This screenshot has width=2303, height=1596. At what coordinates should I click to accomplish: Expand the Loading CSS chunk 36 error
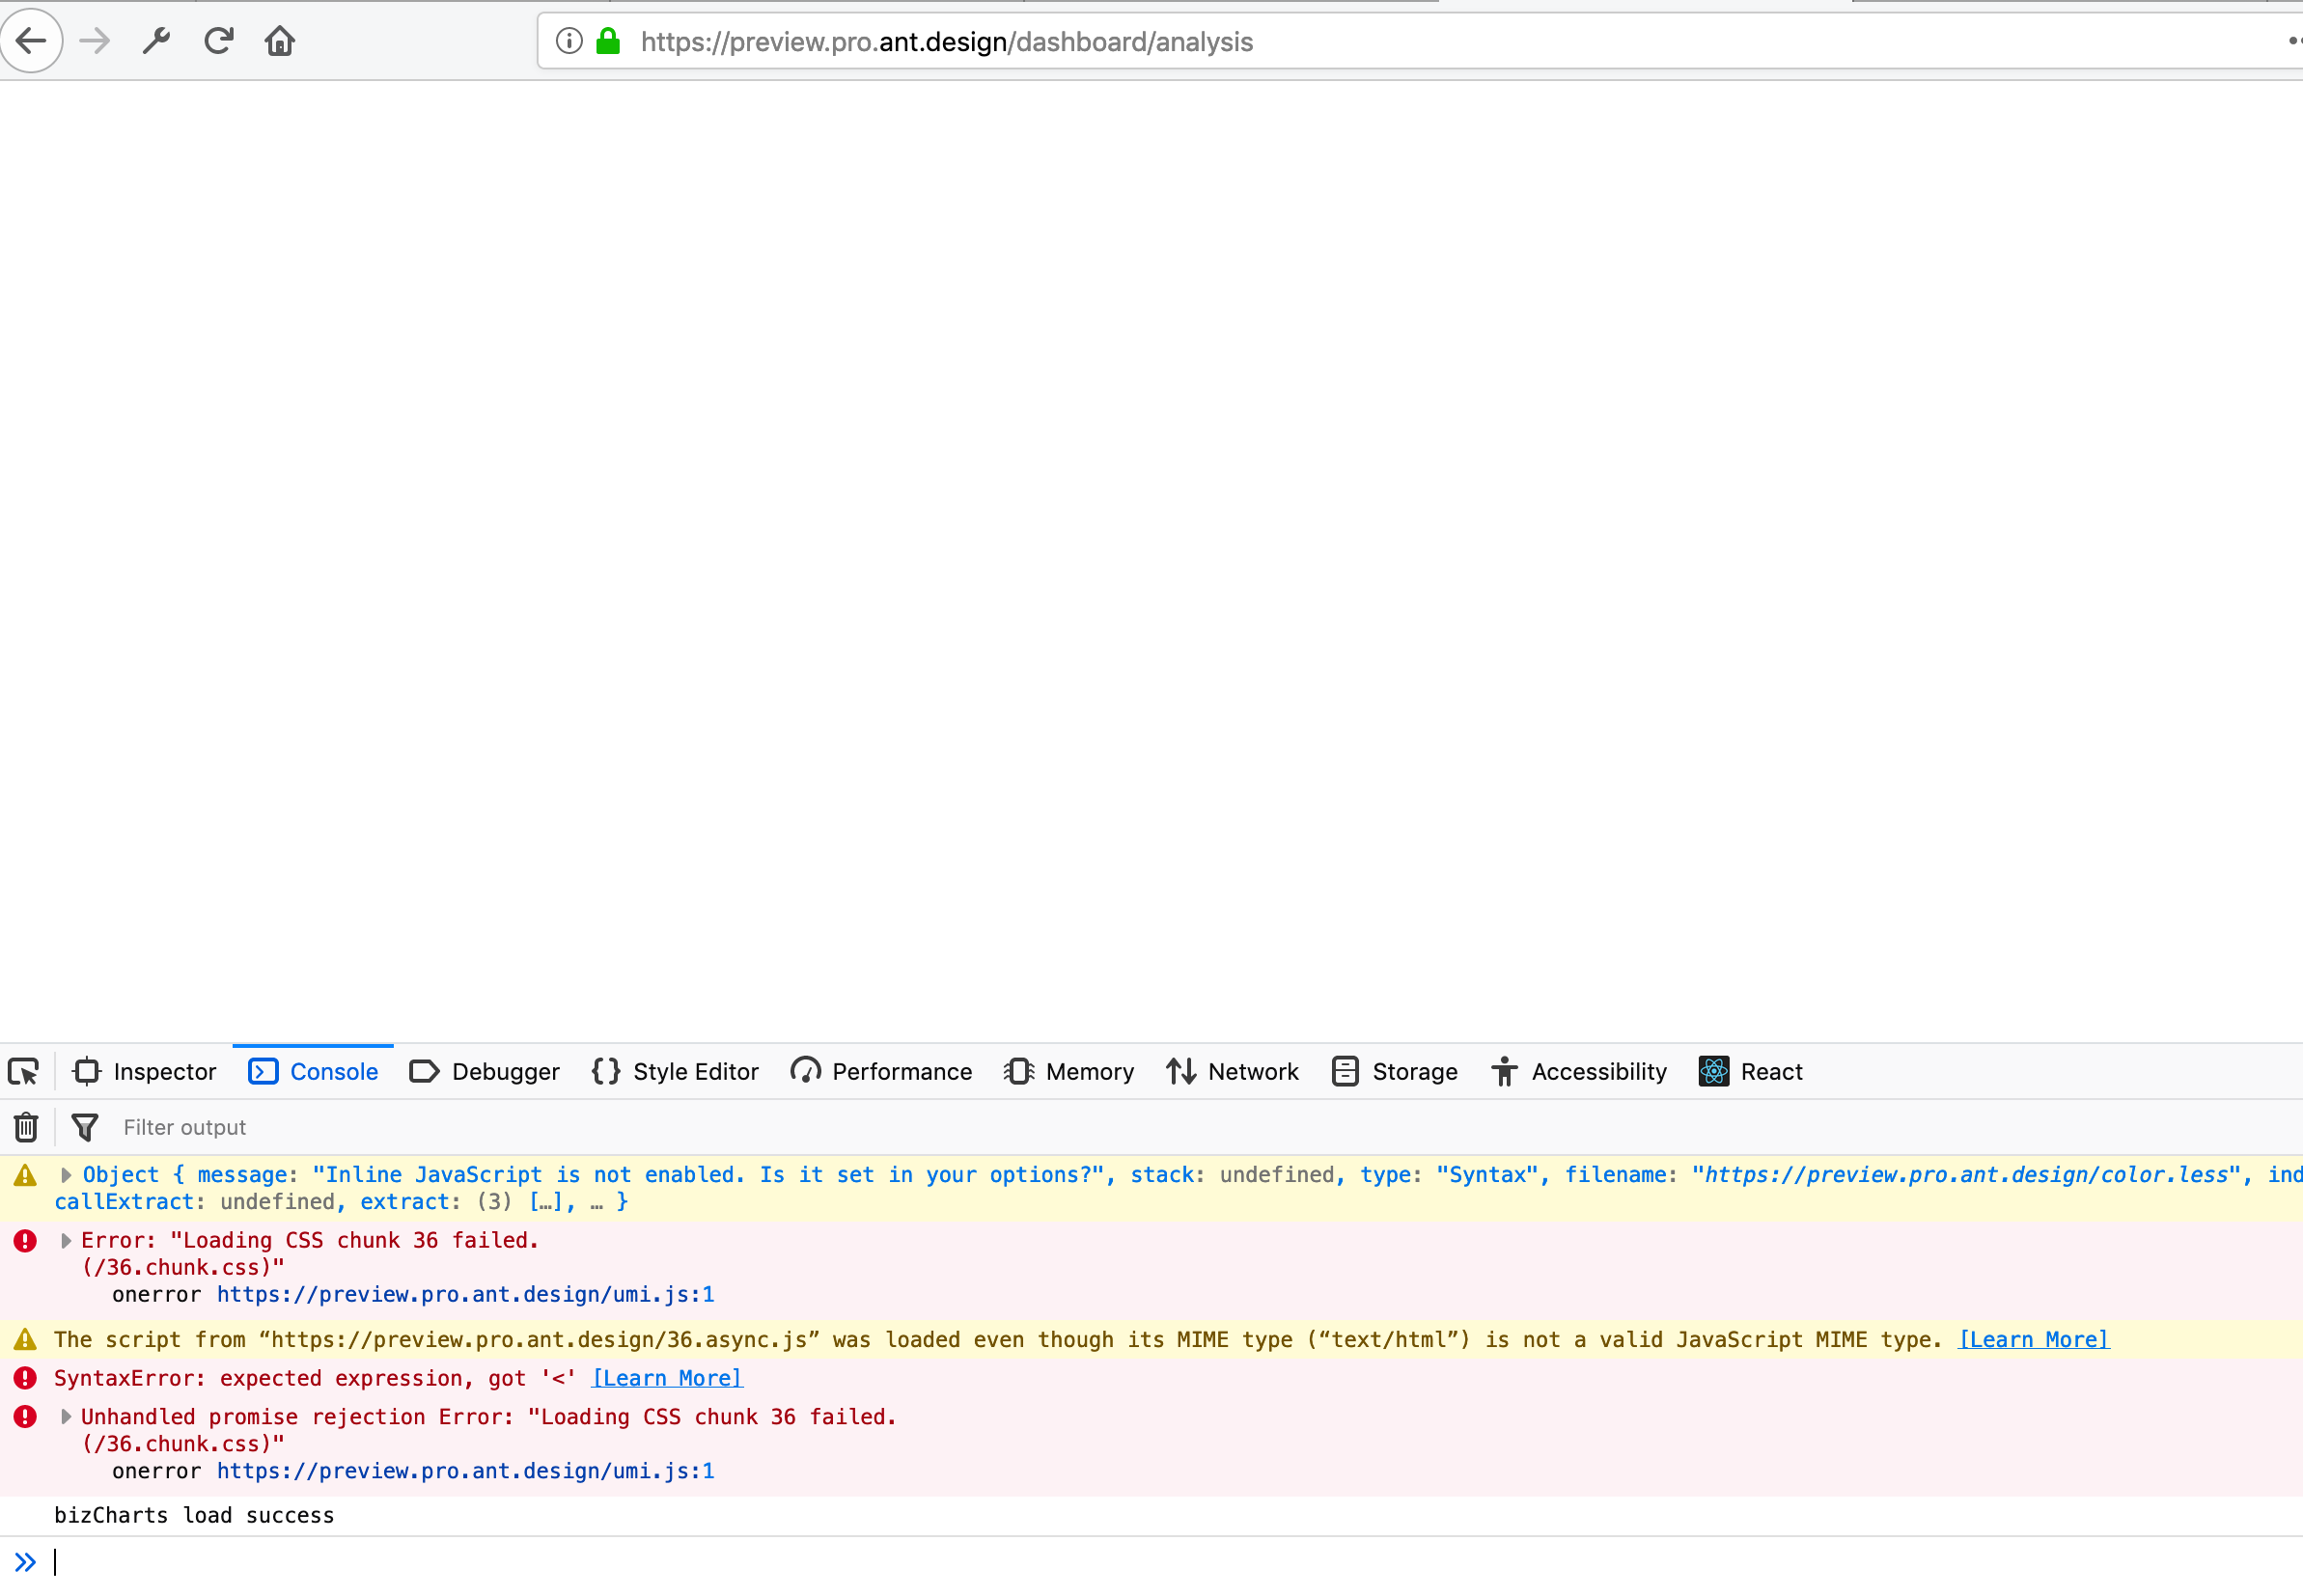tap(66, 1240)
